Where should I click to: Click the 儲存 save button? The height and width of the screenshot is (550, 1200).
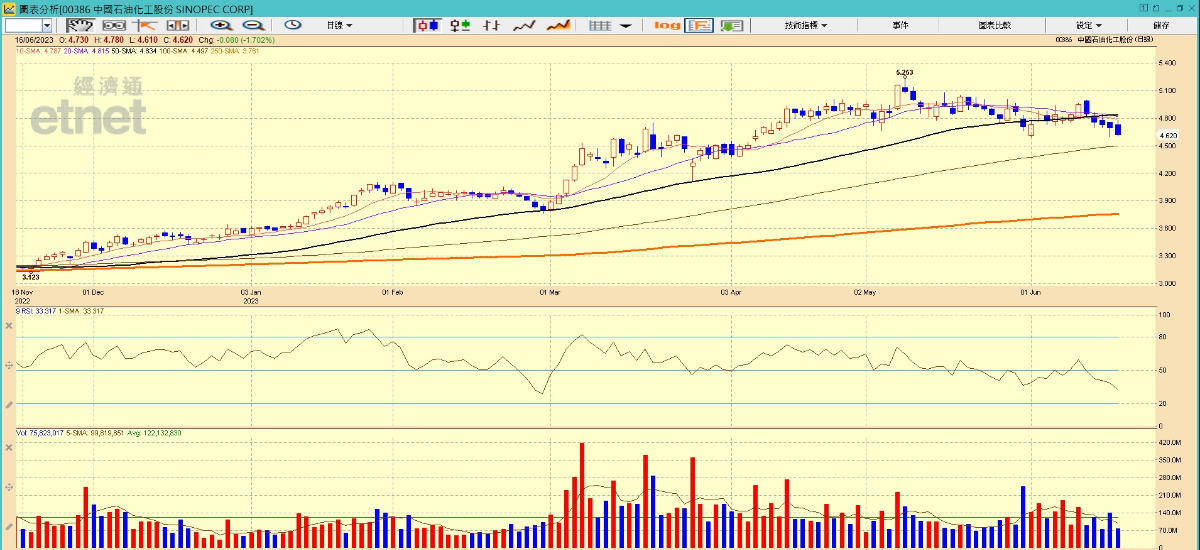tap(1161, 24)
